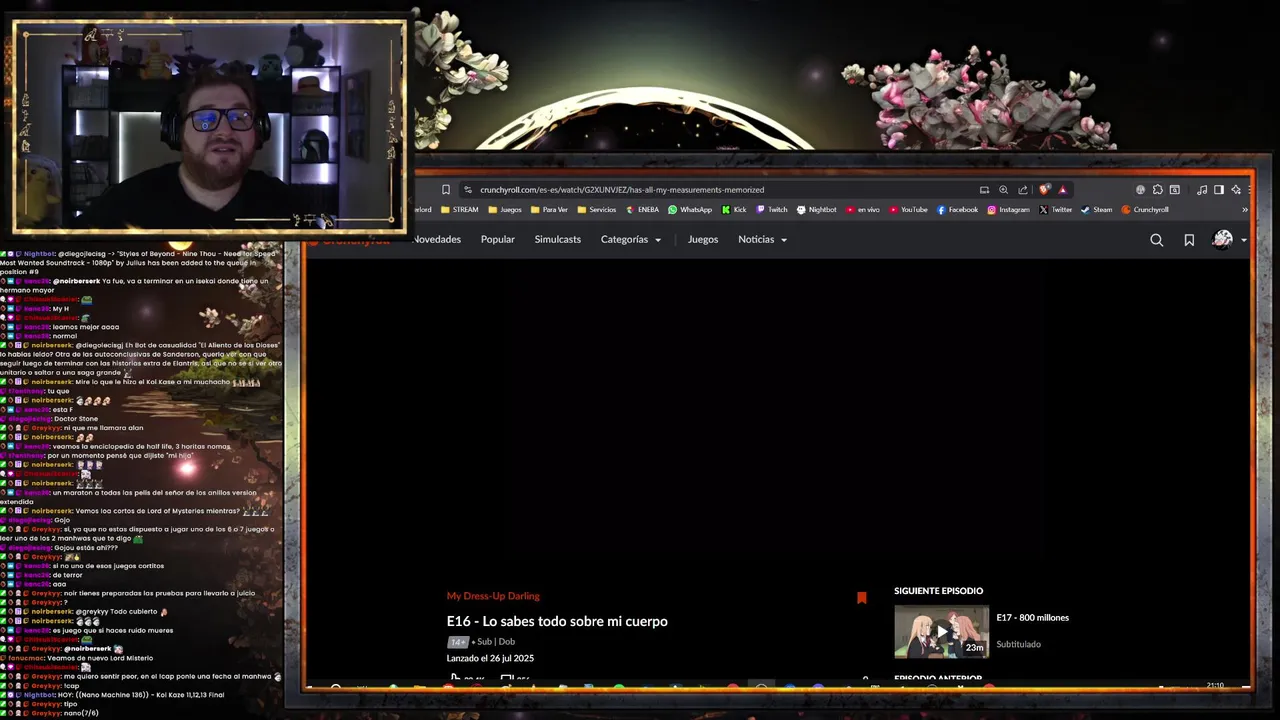The height and width of the screenshot is (720, 1280).
Task: Click the SIGUIENTE EPISODIO heading
Action: (x=938, y=591)
